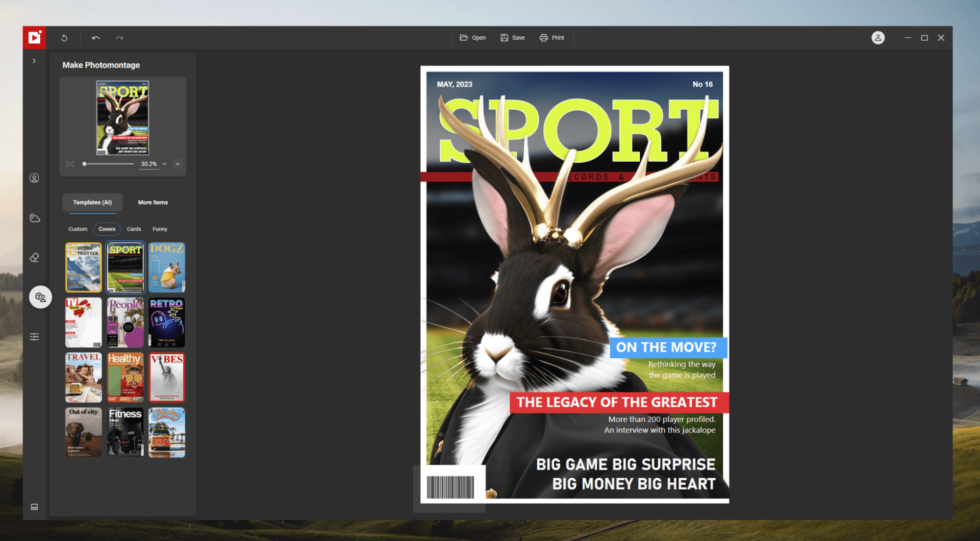This screenshot has width=980, height=541.
Task: Select the eraser tool in sidebar
Action: (34, 257)
